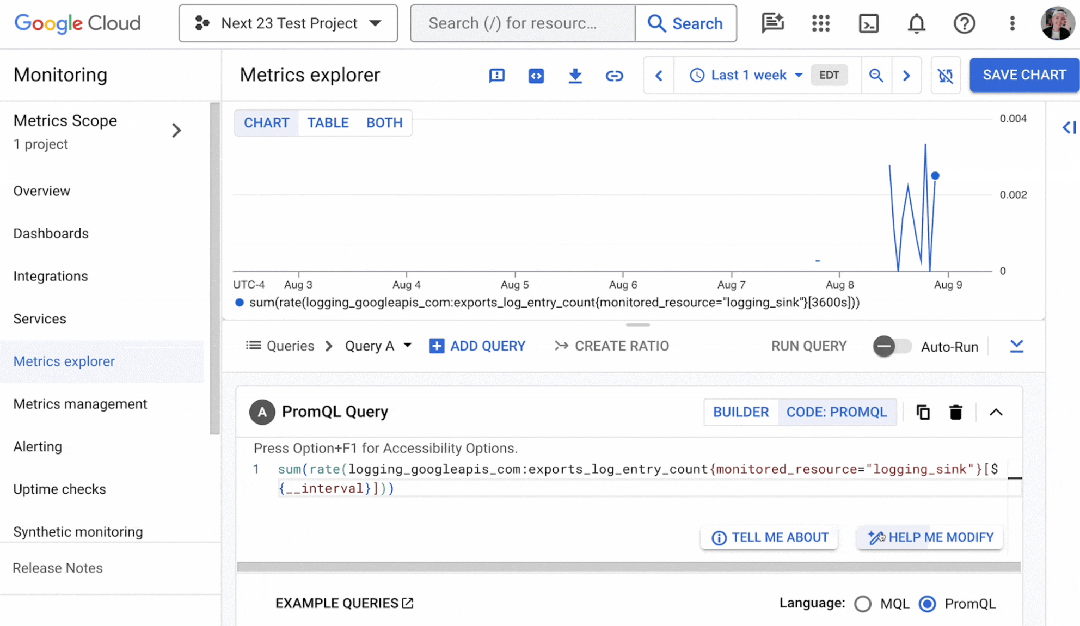
Task: Toggle the Auto-Run switch
Action: pos(892,346)
